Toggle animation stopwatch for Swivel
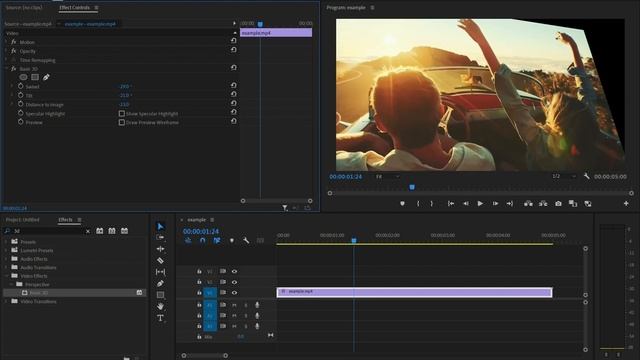This screenshot has width=640, height=360. 21,86
